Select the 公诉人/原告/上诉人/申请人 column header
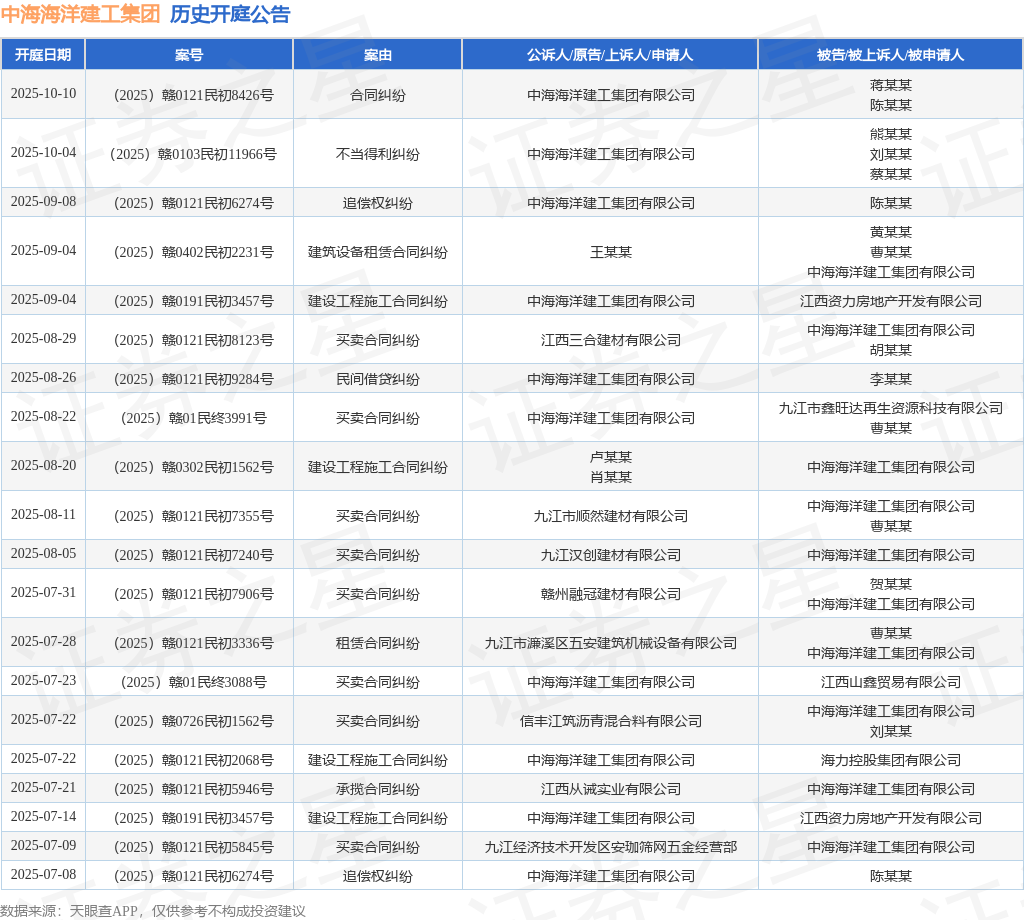 [x=610, y=55]
